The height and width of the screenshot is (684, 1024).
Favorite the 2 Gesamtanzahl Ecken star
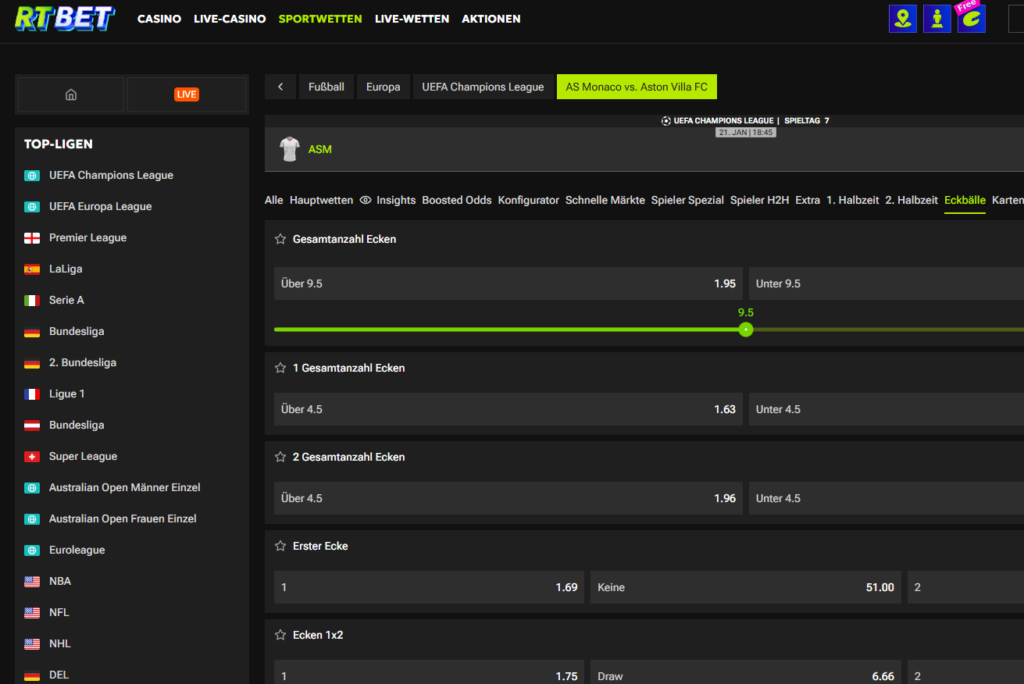pos(280,457)
